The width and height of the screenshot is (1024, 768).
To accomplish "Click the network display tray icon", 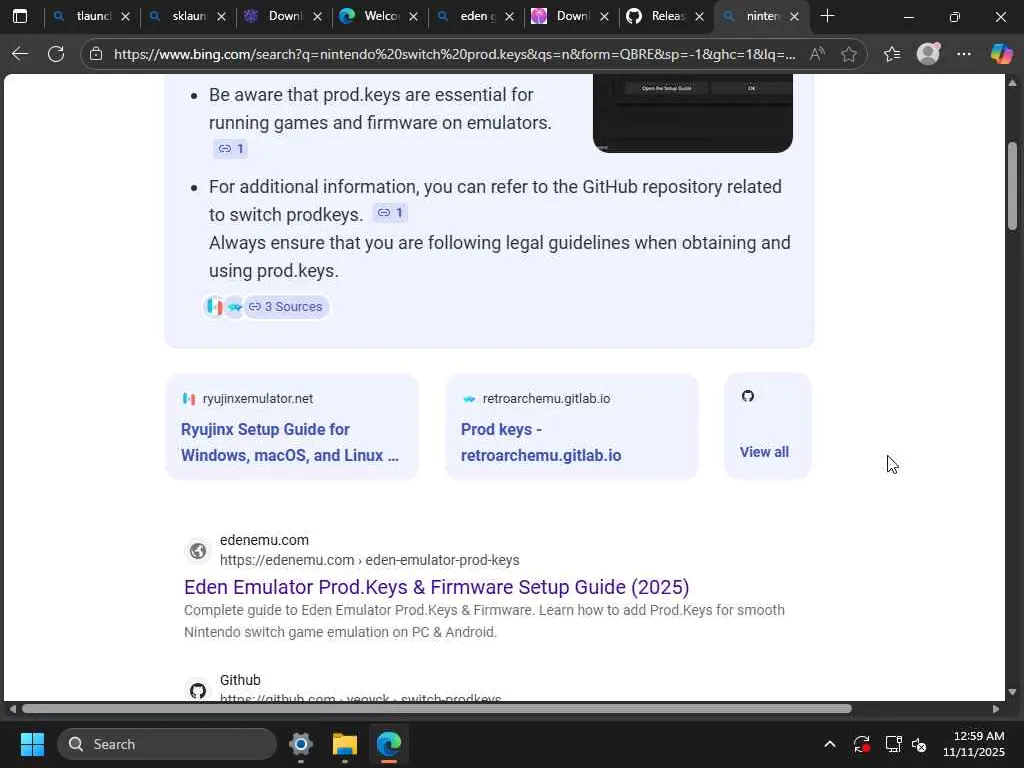I will point(893,744).
